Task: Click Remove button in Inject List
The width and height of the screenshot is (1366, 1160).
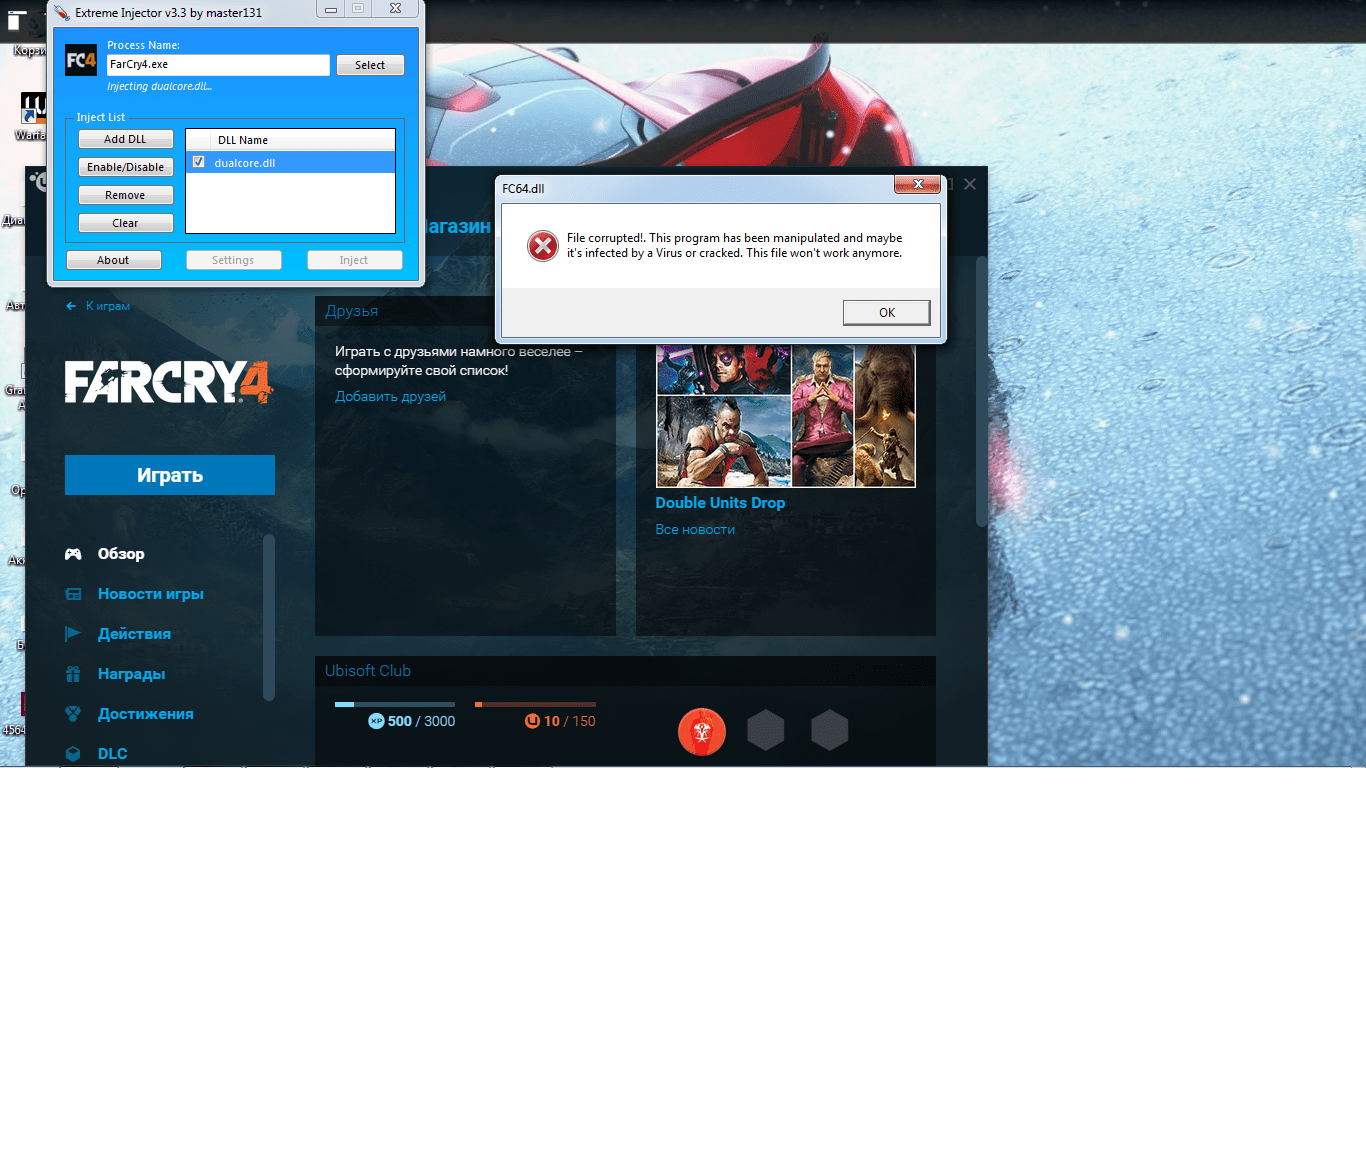Action: pos(125,195)
